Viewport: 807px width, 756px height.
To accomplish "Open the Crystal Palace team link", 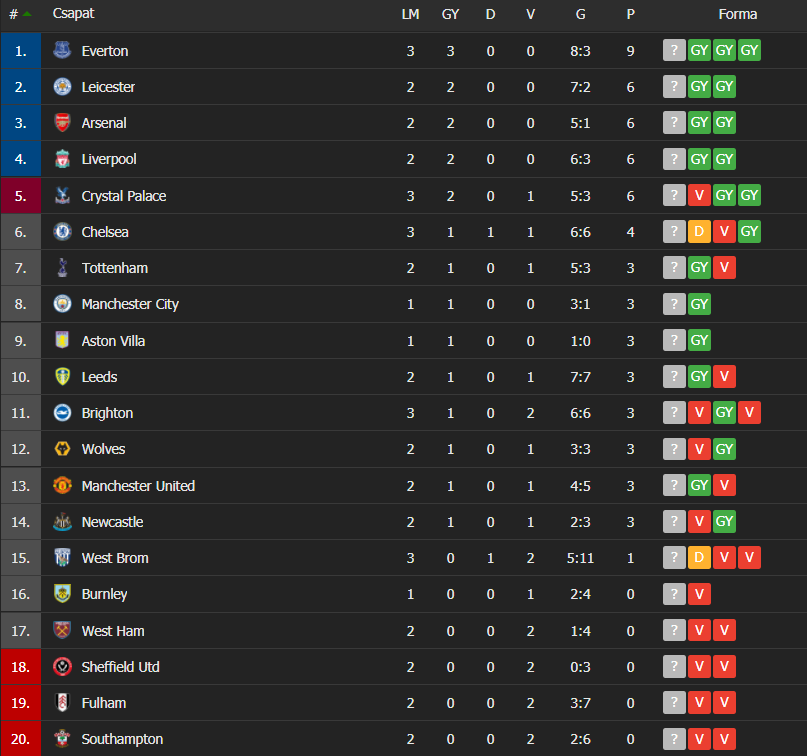I will [124, 196].
